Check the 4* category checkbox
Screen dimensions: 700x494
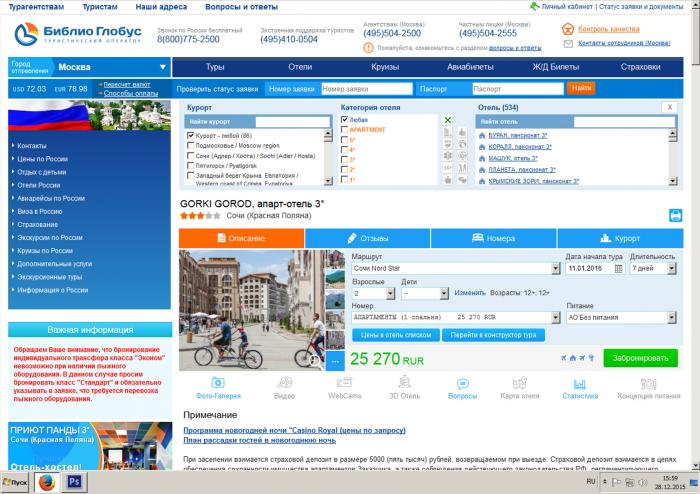click(344, 150)
